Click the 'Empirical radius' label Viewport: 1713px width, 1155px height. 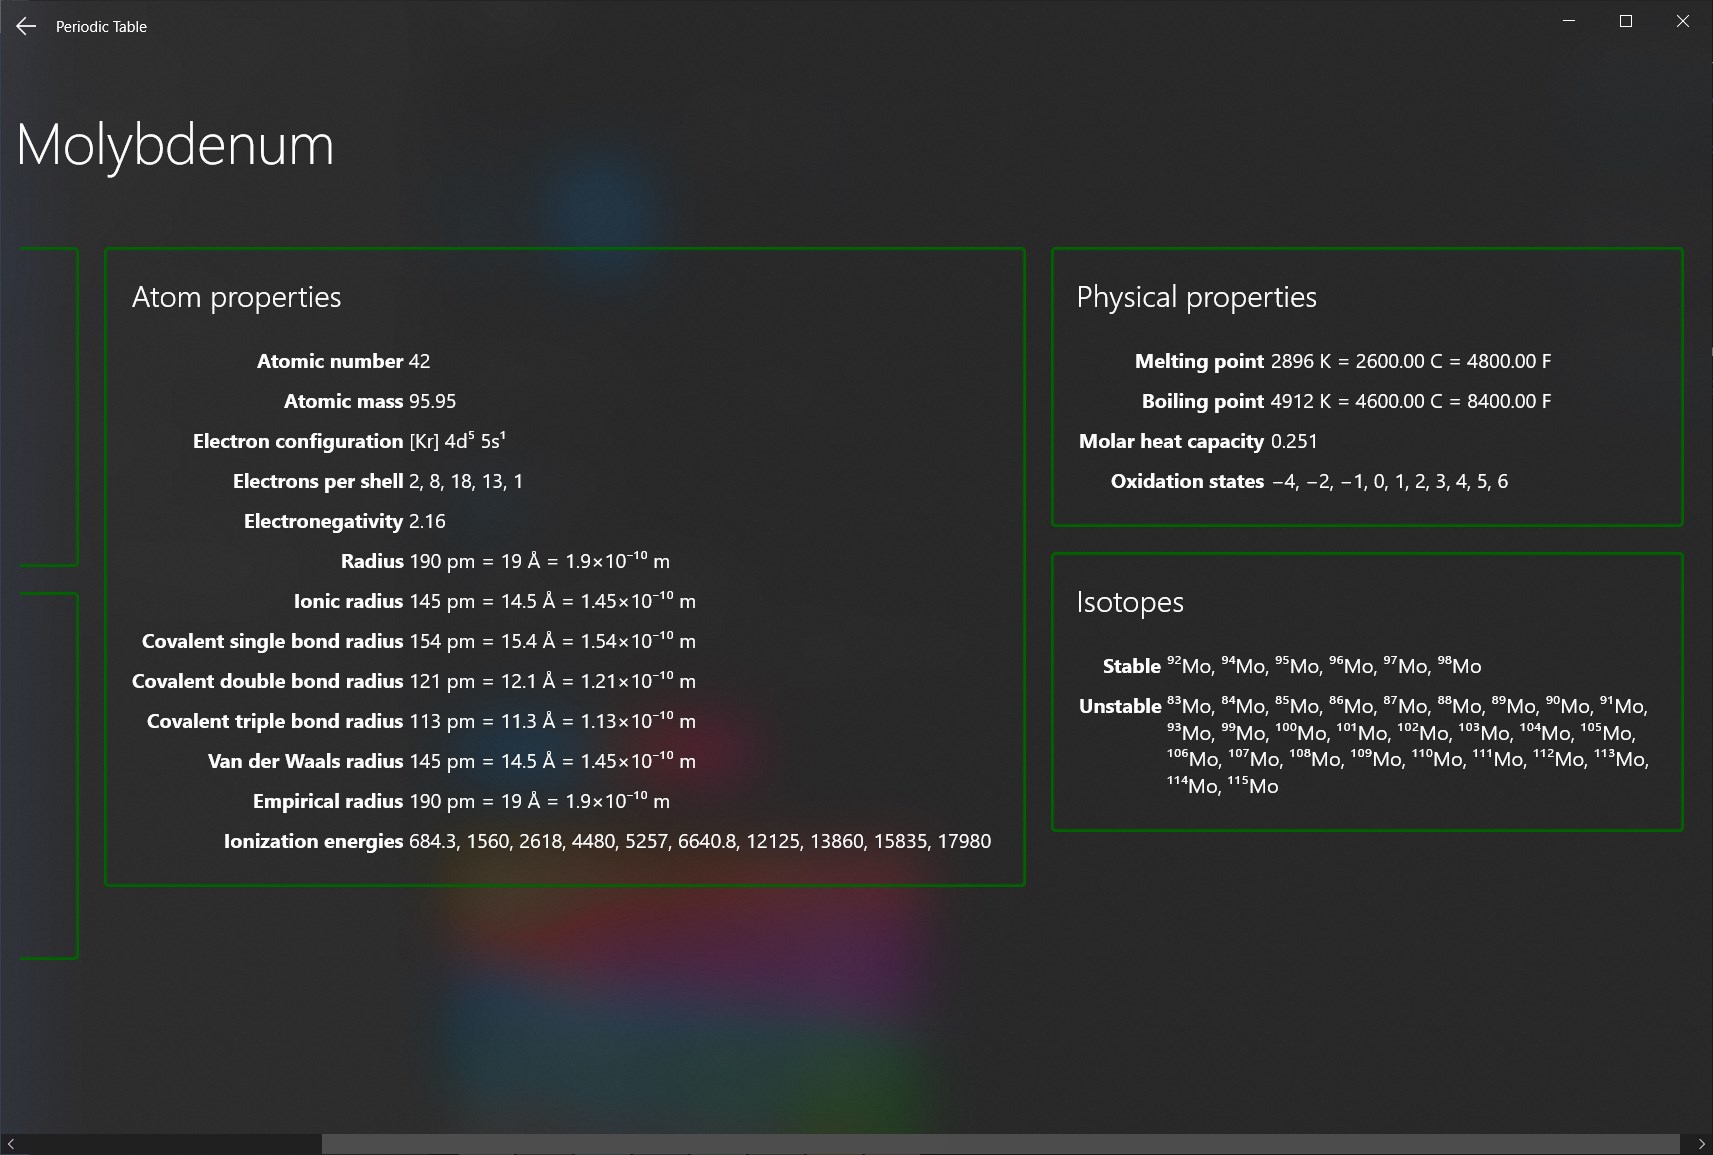coord(328,801)
